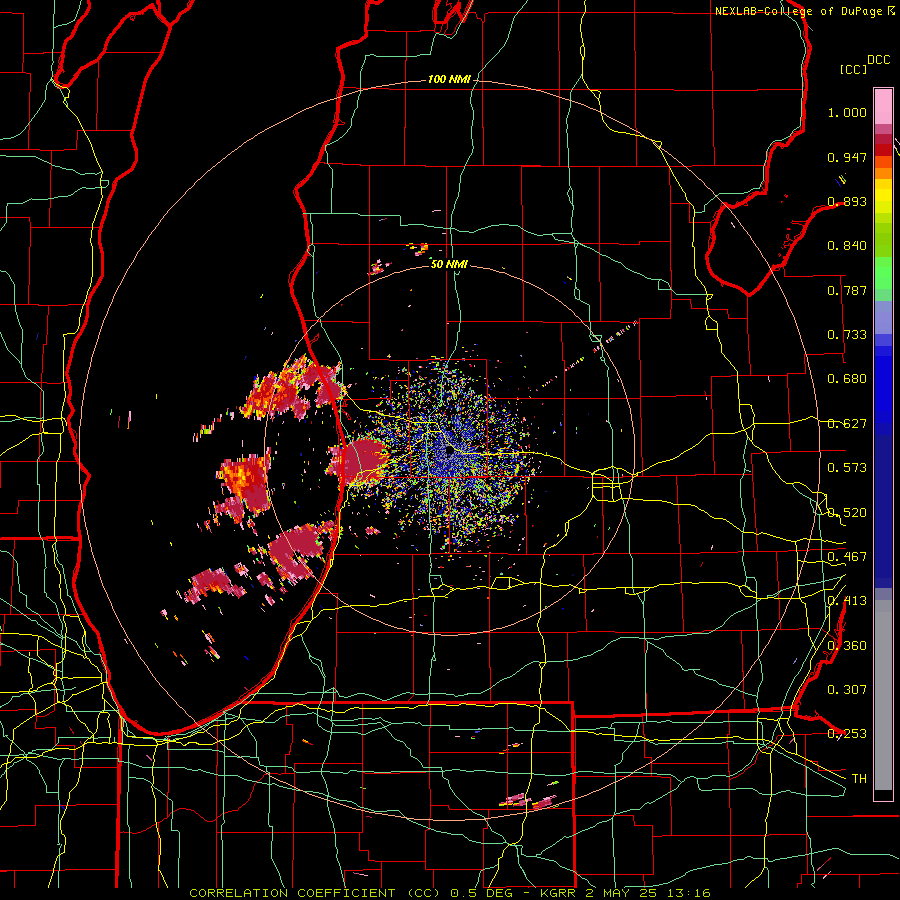Click the 0.733 legend value
Screen dimensions: 900x900
coord(847,335)
